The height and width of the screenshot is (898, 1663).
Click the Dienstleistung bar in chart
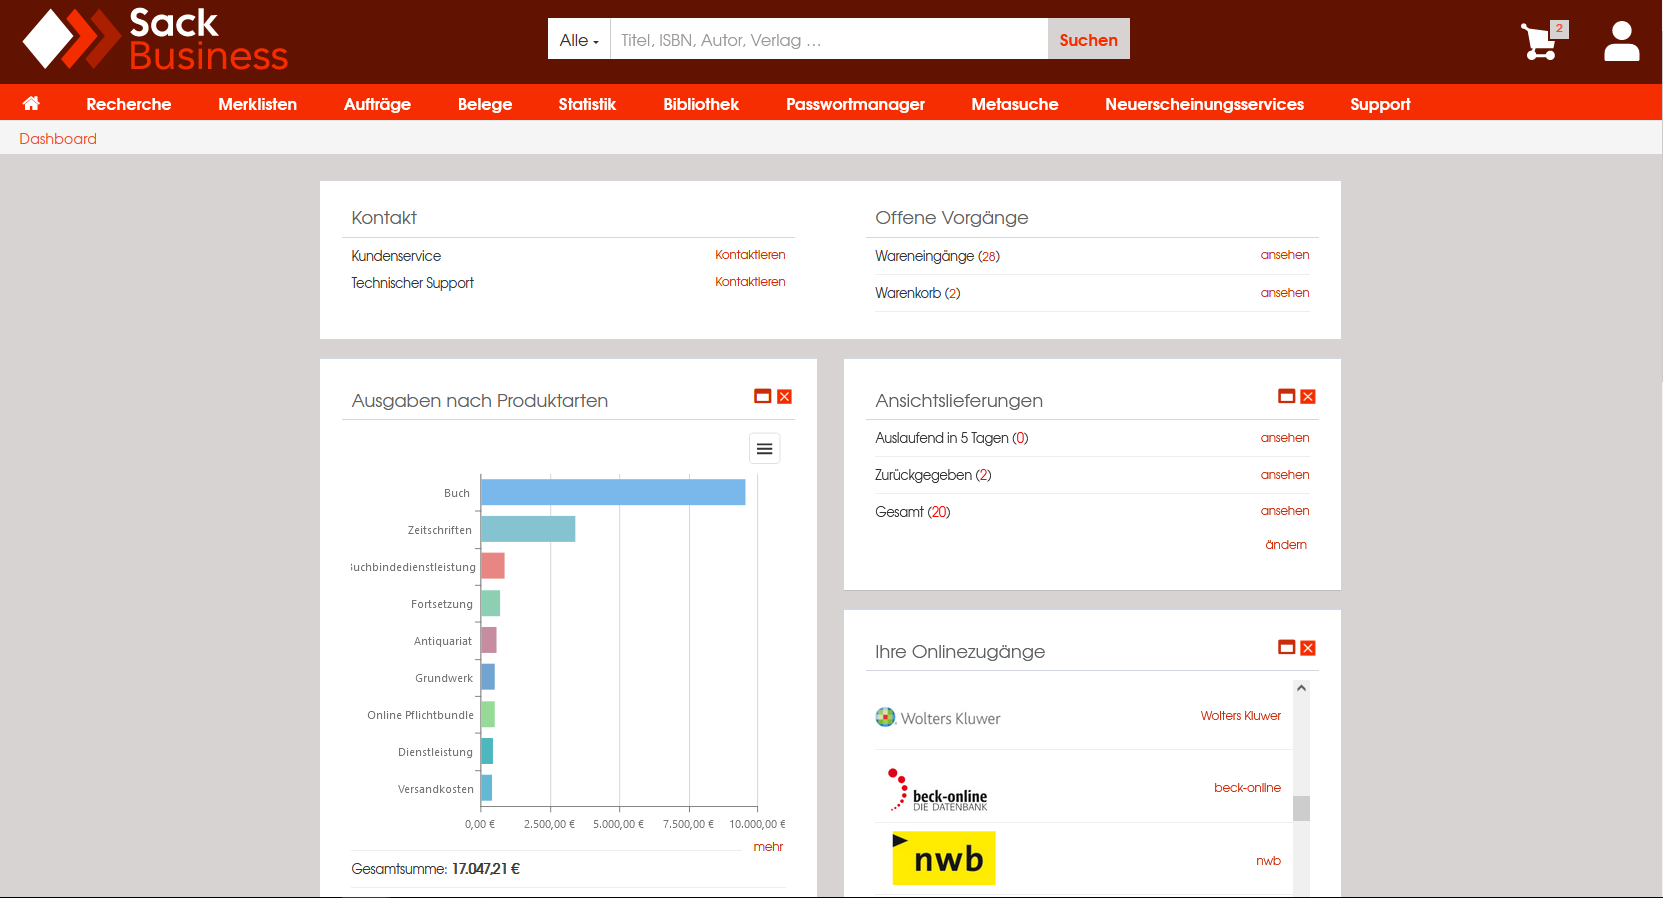click(x=487, y=751)
